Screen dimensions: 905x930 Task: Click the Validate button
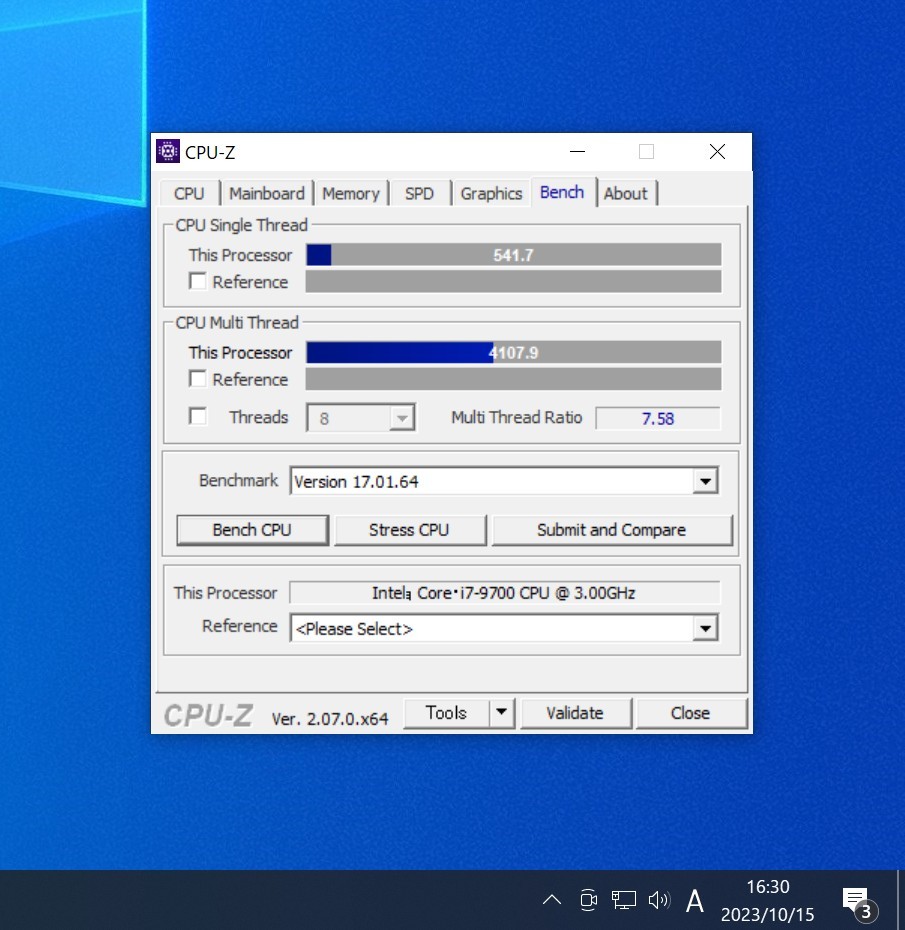575,712
